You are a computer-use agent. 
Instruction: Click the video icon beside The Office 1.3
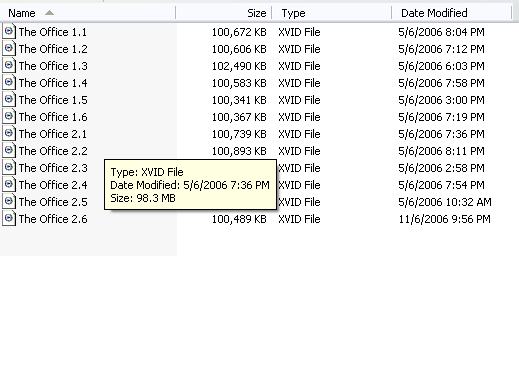(x=9, y=66)
